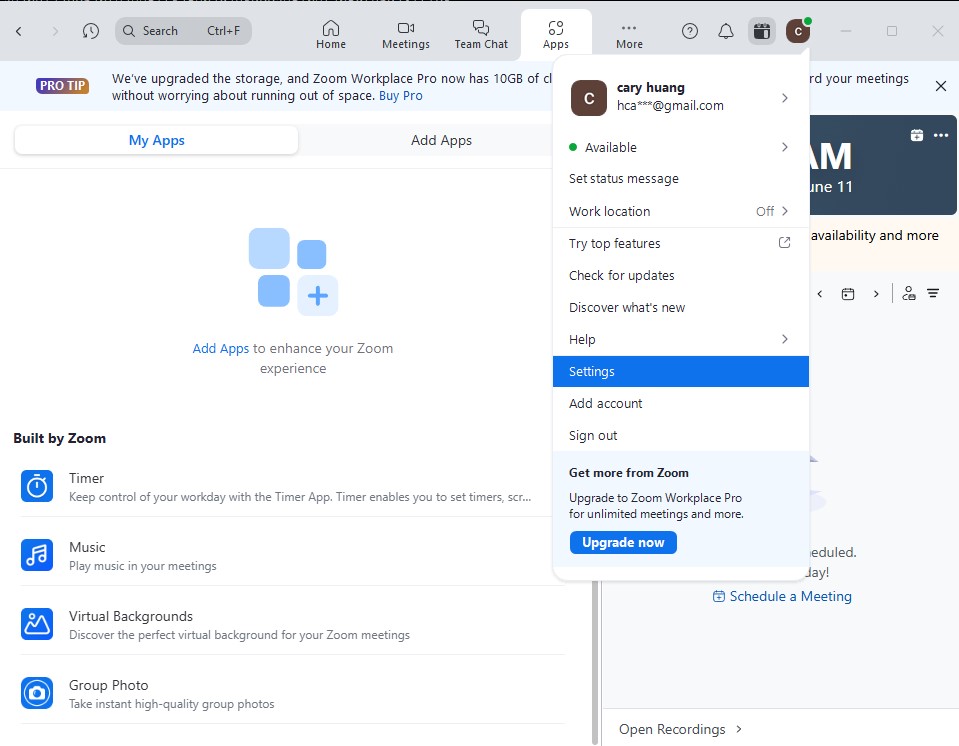This screenshot has height=746, width=959.
Task: Click the Virtual Backgrounds app icon
Action: pyautogui.click(x=37, y=624)
